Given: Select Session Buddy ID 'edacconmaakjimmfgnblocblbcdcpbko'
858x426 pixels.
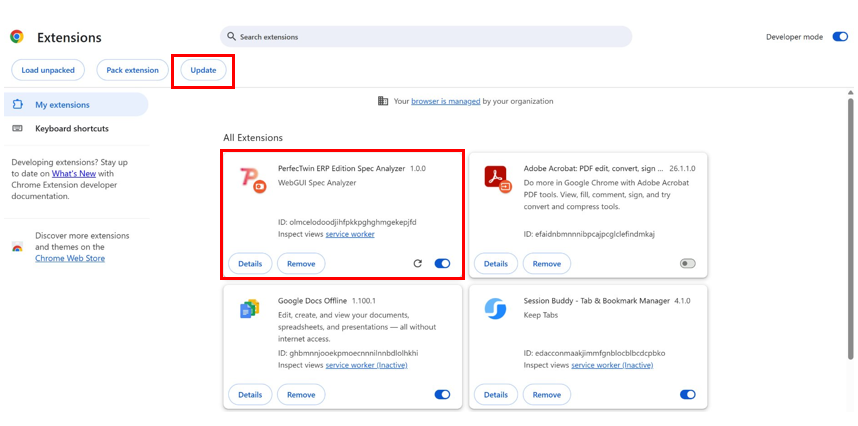Looking at the screenshot, I should click(x=599, y=353).
